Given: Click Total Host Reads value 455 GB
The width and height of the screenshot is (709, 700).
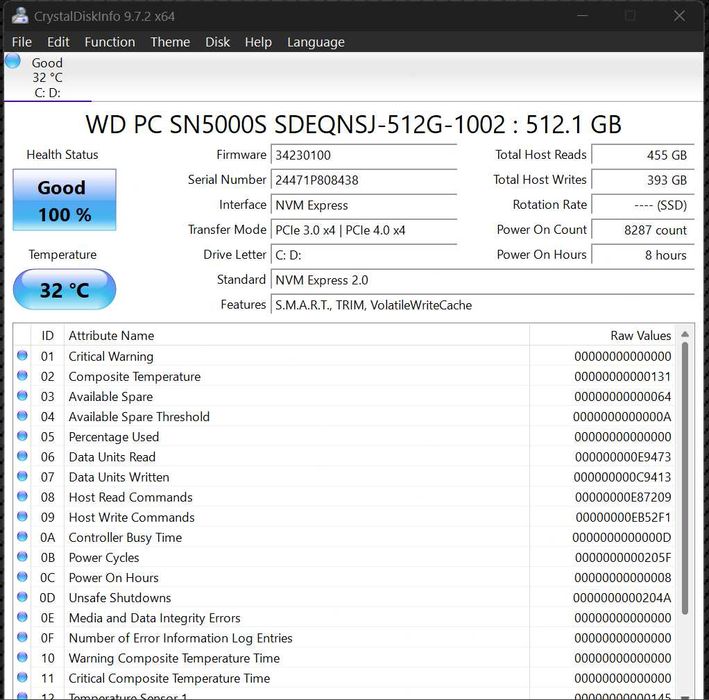Looking at the screenshot, I should click(x=643, y=155).
